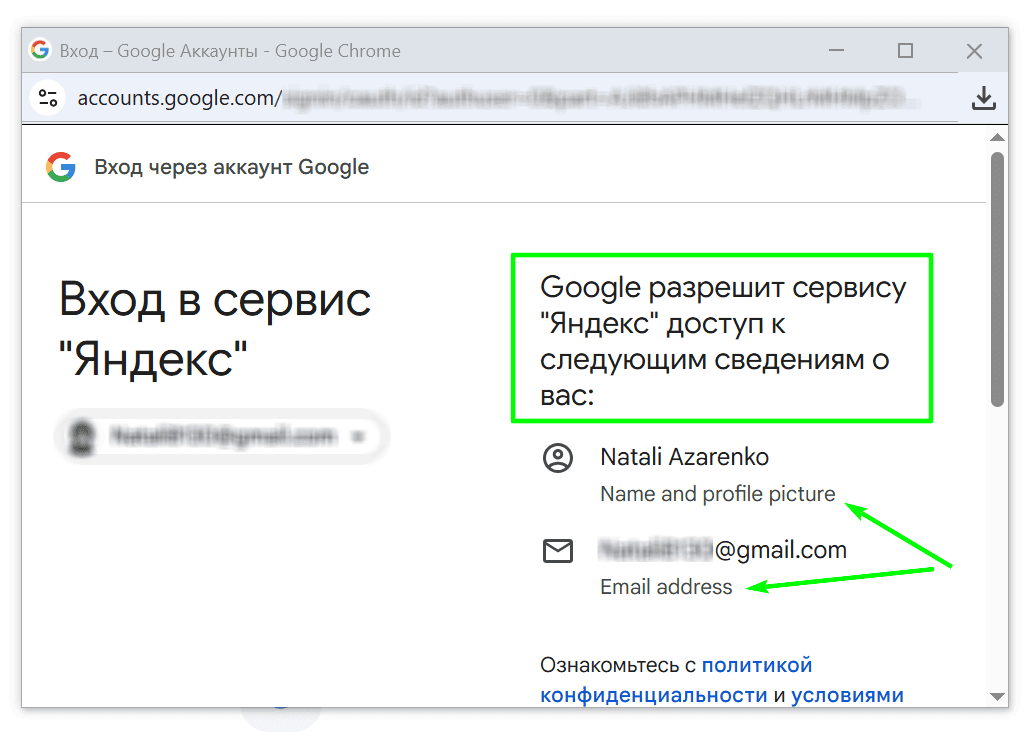Click the blurred avatar in the account chip
1035x737 pixels.
pos(81,436)
